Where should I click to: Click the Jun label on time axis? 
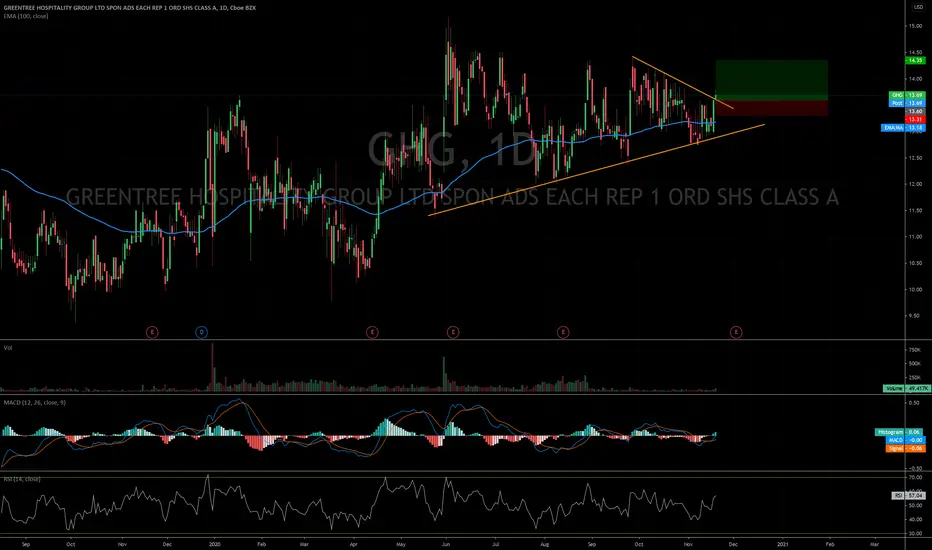(x=445, y=544)
